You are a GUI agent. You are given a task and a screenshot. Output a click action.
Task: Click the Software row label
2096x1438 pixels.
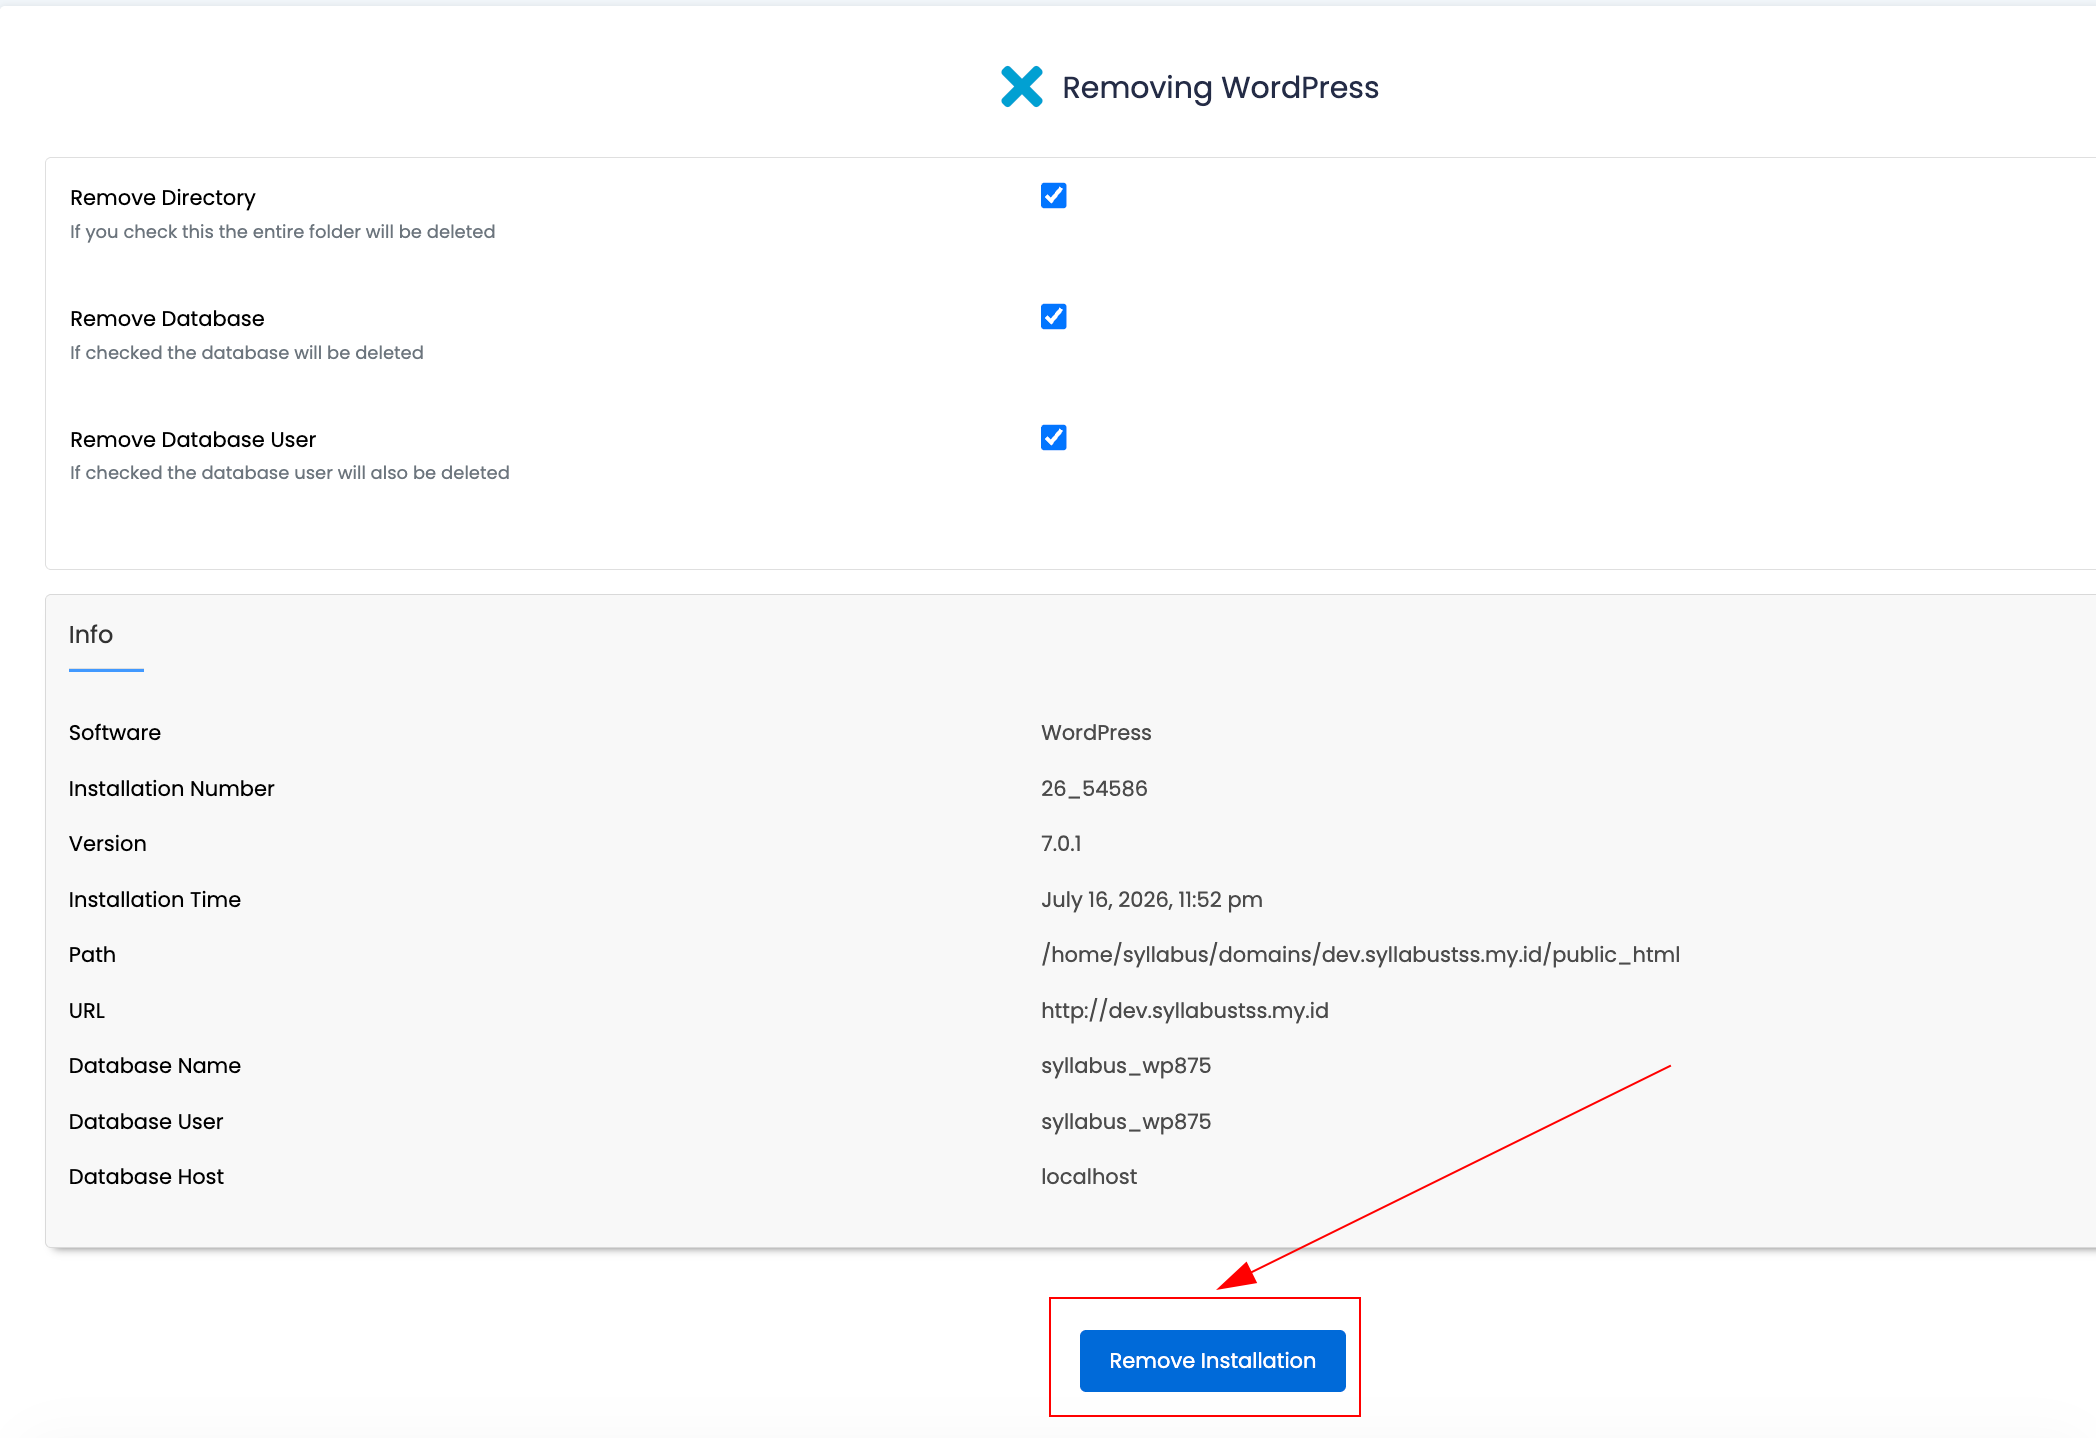115,733
